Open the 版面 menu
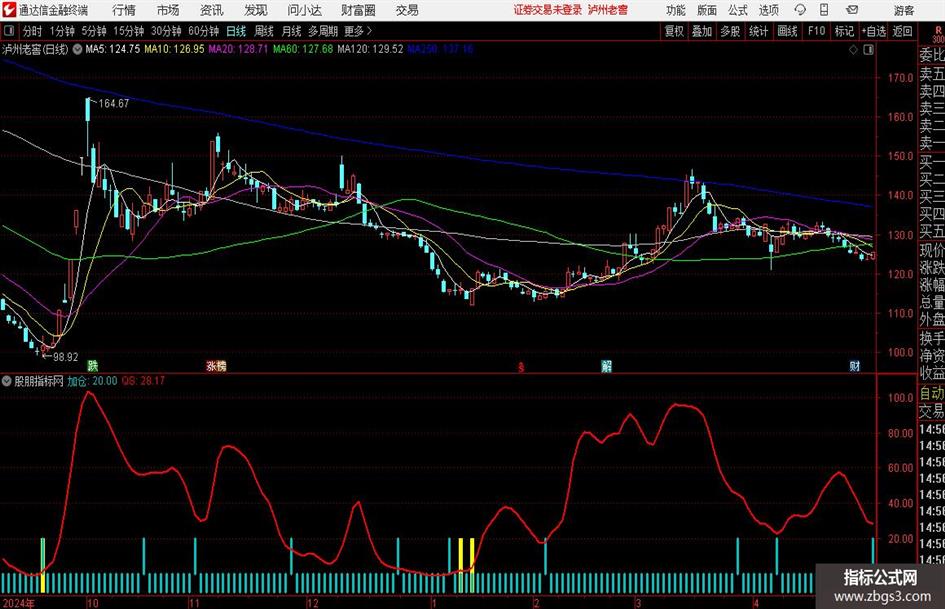This screenshot has width=945, height=609. (x=706, y=10)
